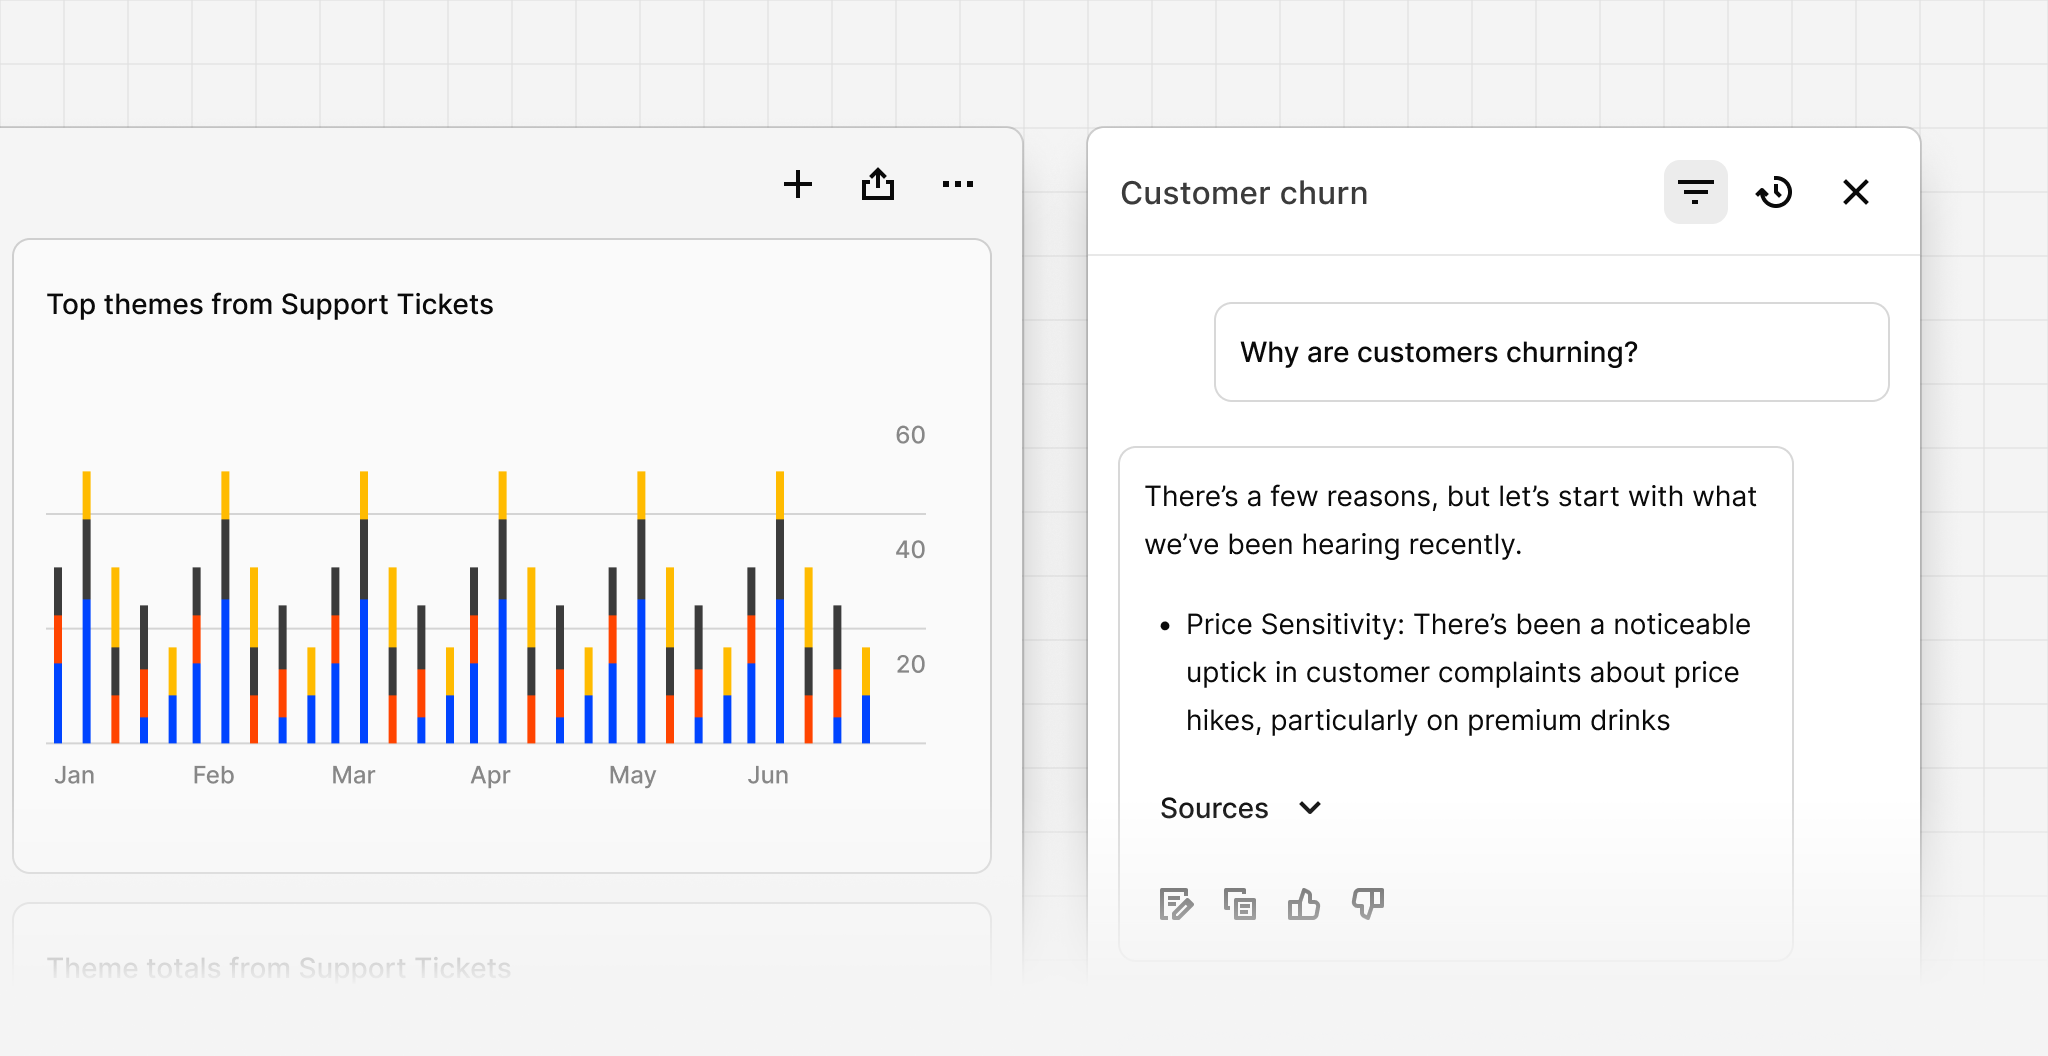Give thumbs down feedback on the response

pos(1368,903)
